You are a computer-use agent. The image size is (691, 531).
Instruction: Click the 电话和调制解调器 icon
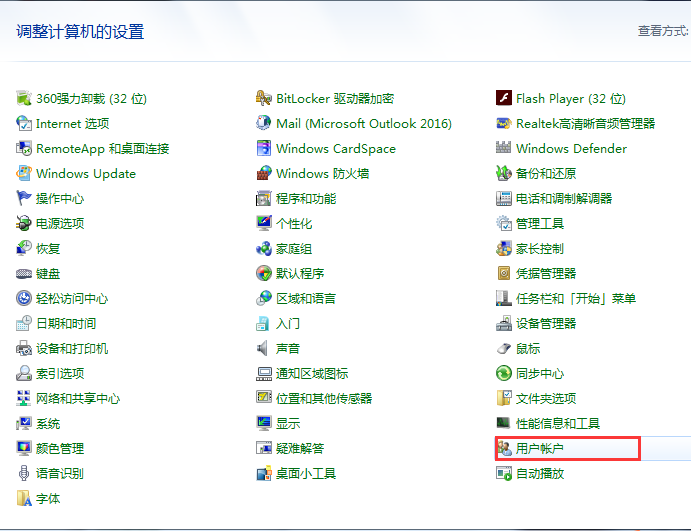504,198
